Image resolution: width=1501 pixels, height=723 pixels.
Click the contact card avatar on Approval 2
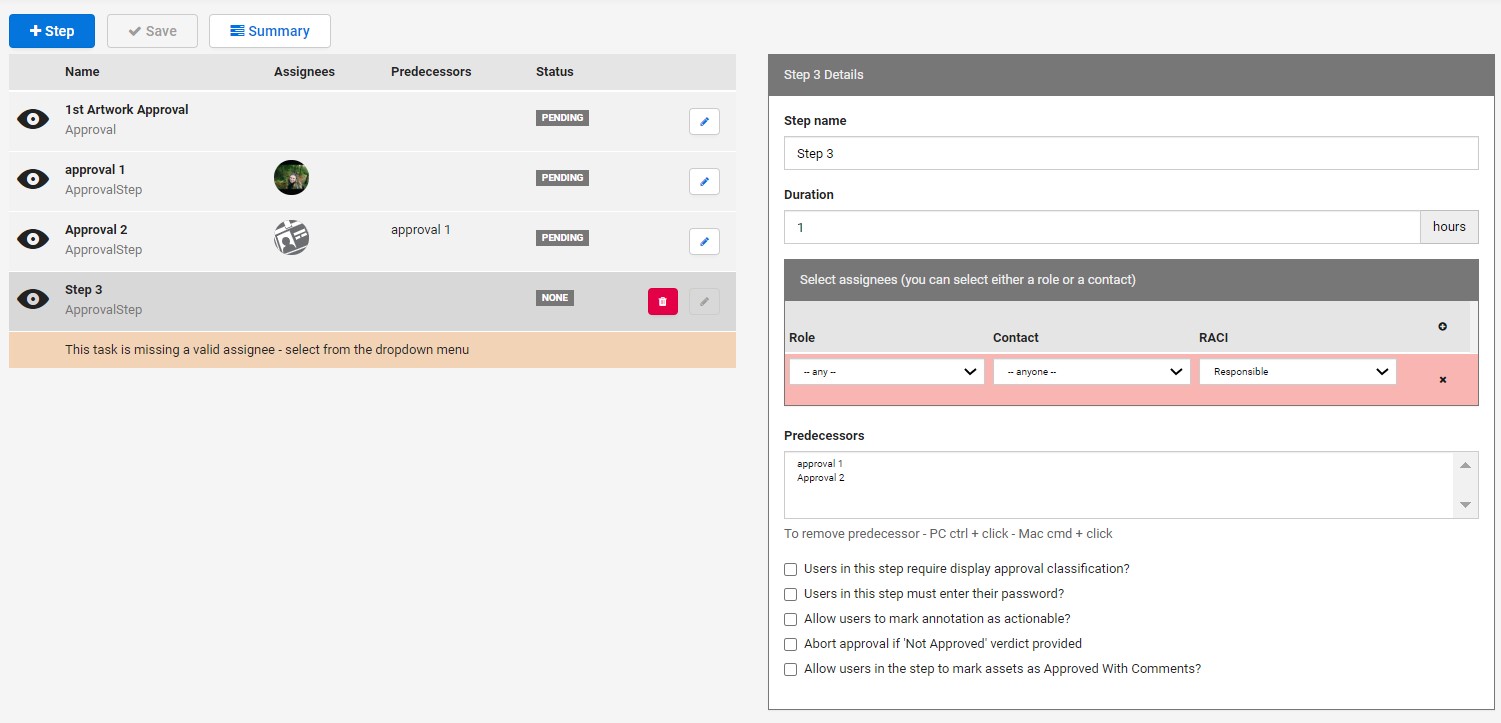click(291, 238)
